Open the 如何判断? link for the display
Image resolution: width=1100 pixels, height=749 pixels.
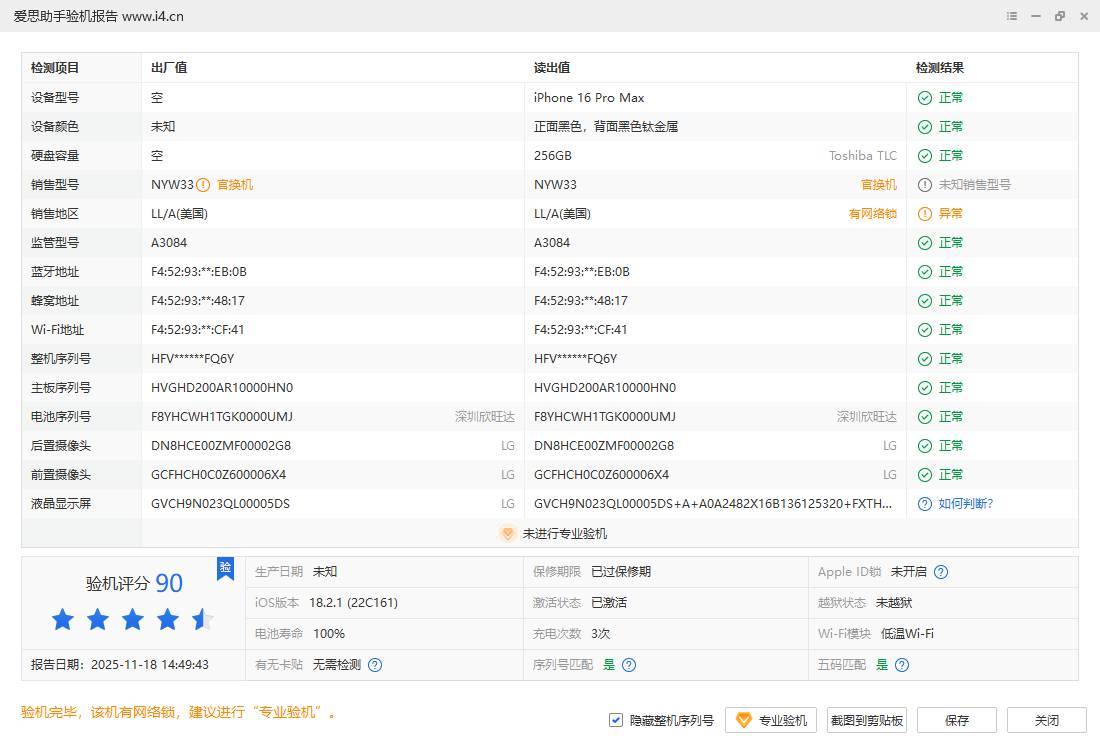click(x=965, y=504)
